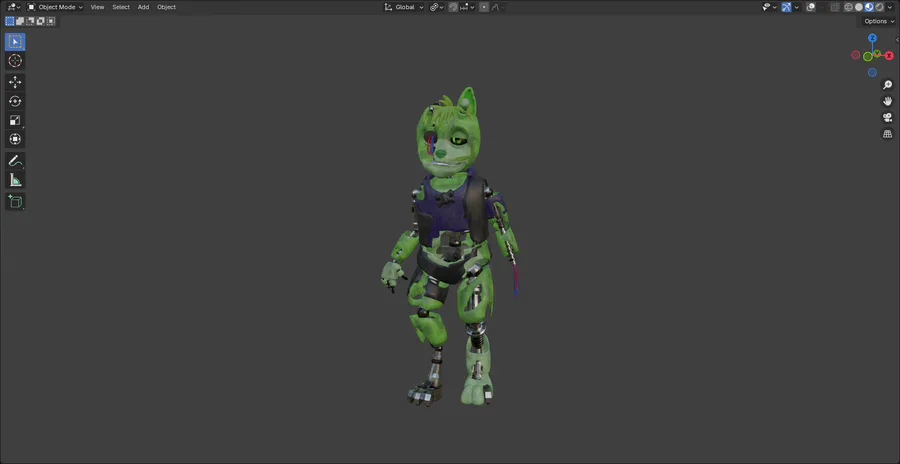
Task: Select the Annotate tool
Action: 15,161
